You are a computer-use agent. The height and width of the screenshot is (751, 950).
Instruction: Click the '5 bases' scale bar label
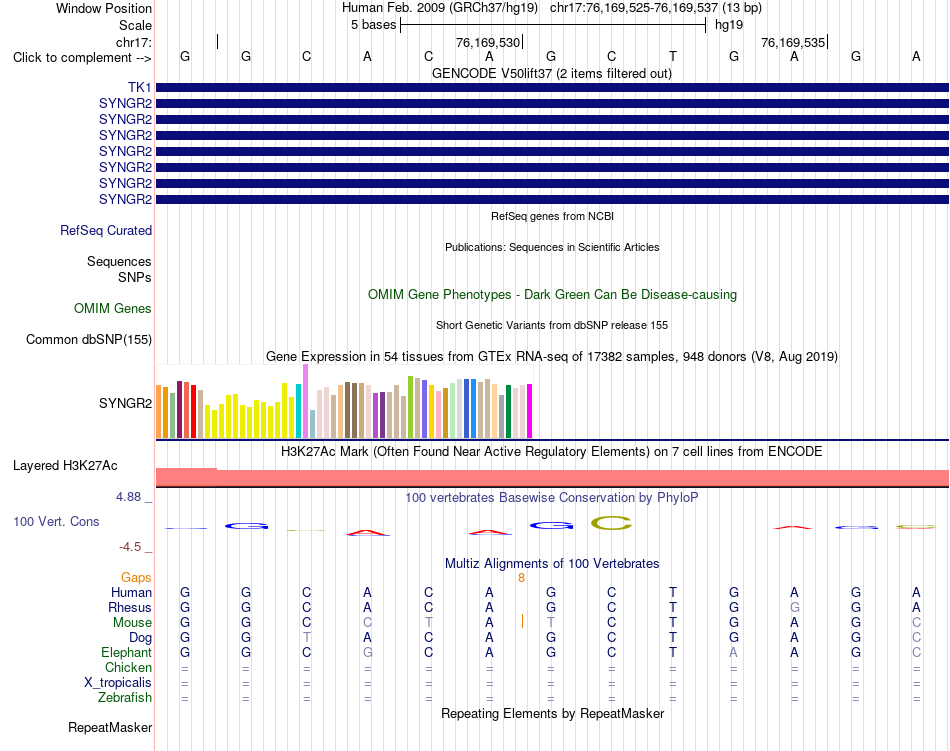[x=373, y=25]
